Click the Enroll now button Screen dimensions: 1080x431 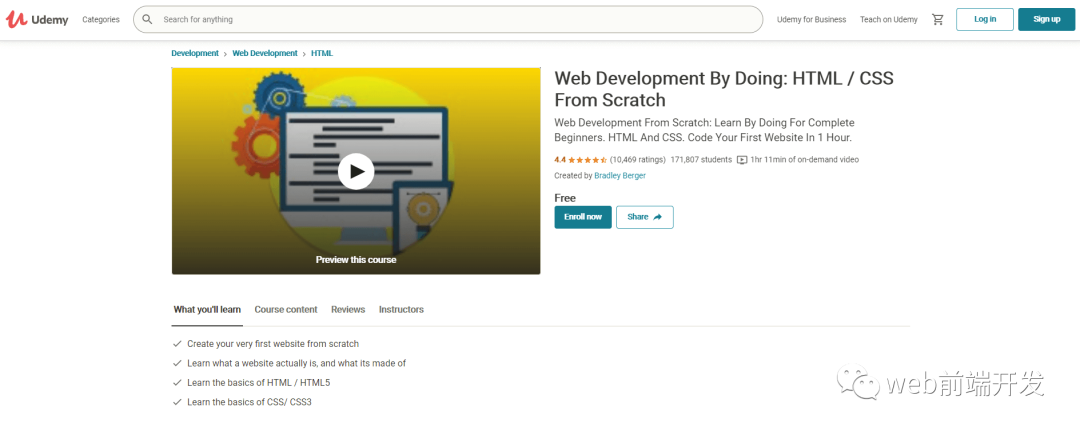583,217
